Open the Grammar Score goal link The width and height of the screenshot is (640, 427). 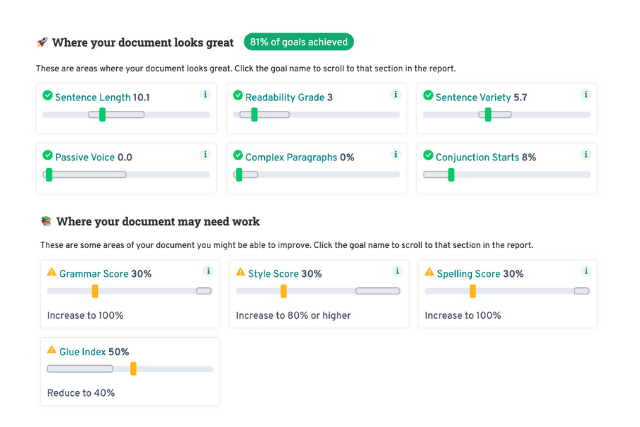click(x=94, y=274)
